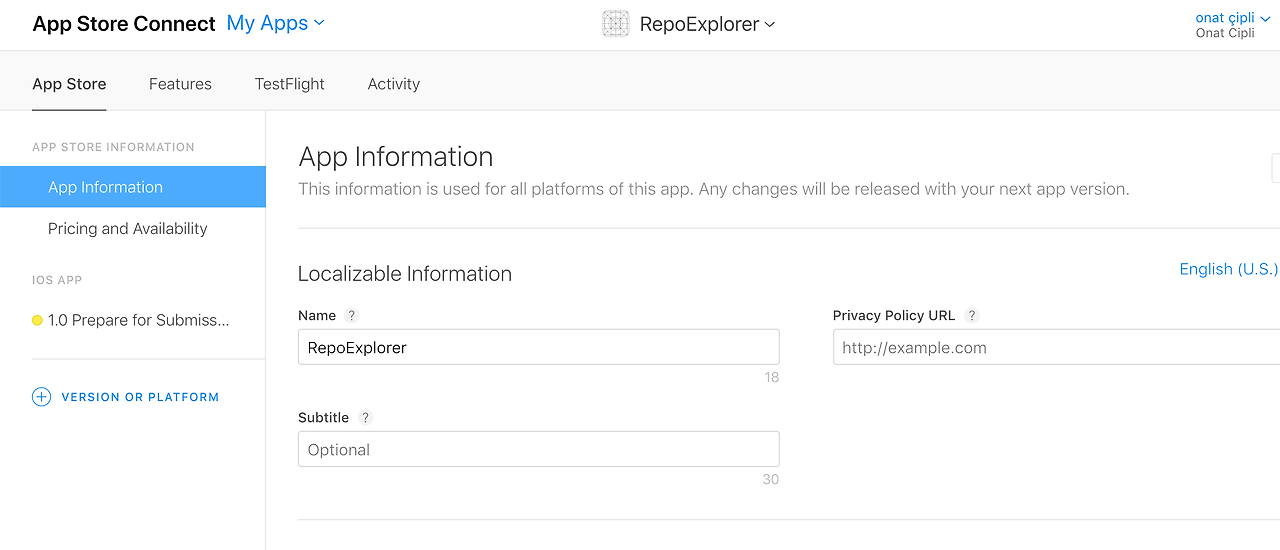Click the Privacy Policy URL help icon
The height and width of the screenshot is (550, 1280).
(971, 315)
